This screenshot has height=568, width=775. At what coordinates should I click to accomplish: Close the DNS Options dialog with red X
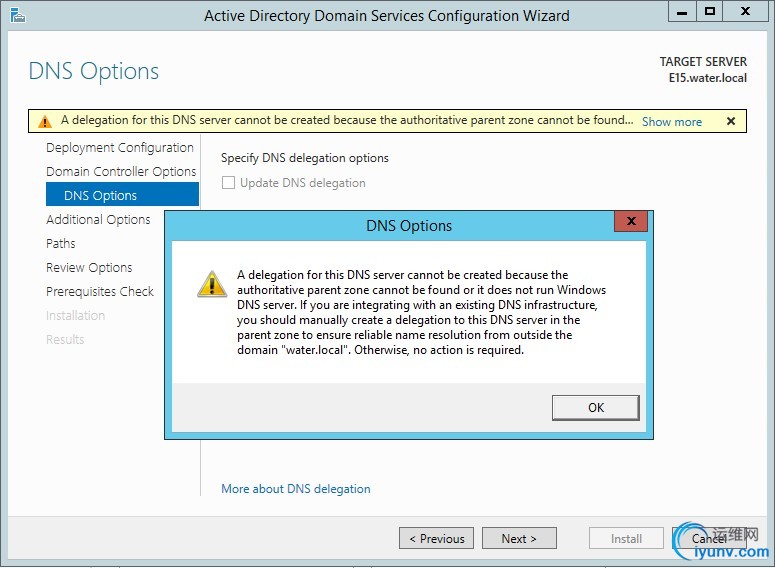click(x=631, y=221)
